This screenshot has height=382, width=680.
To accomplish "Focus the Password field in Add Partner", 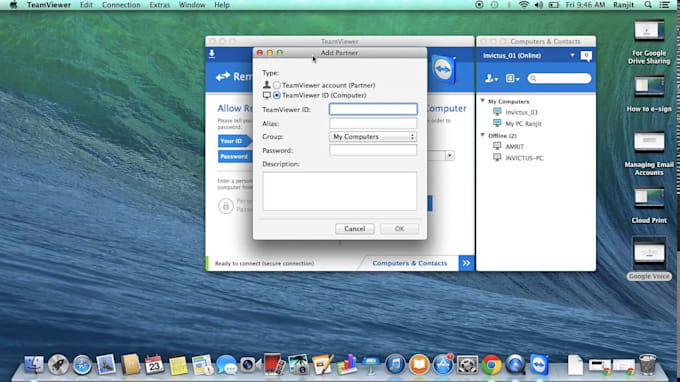I will [x=373, y=150].
